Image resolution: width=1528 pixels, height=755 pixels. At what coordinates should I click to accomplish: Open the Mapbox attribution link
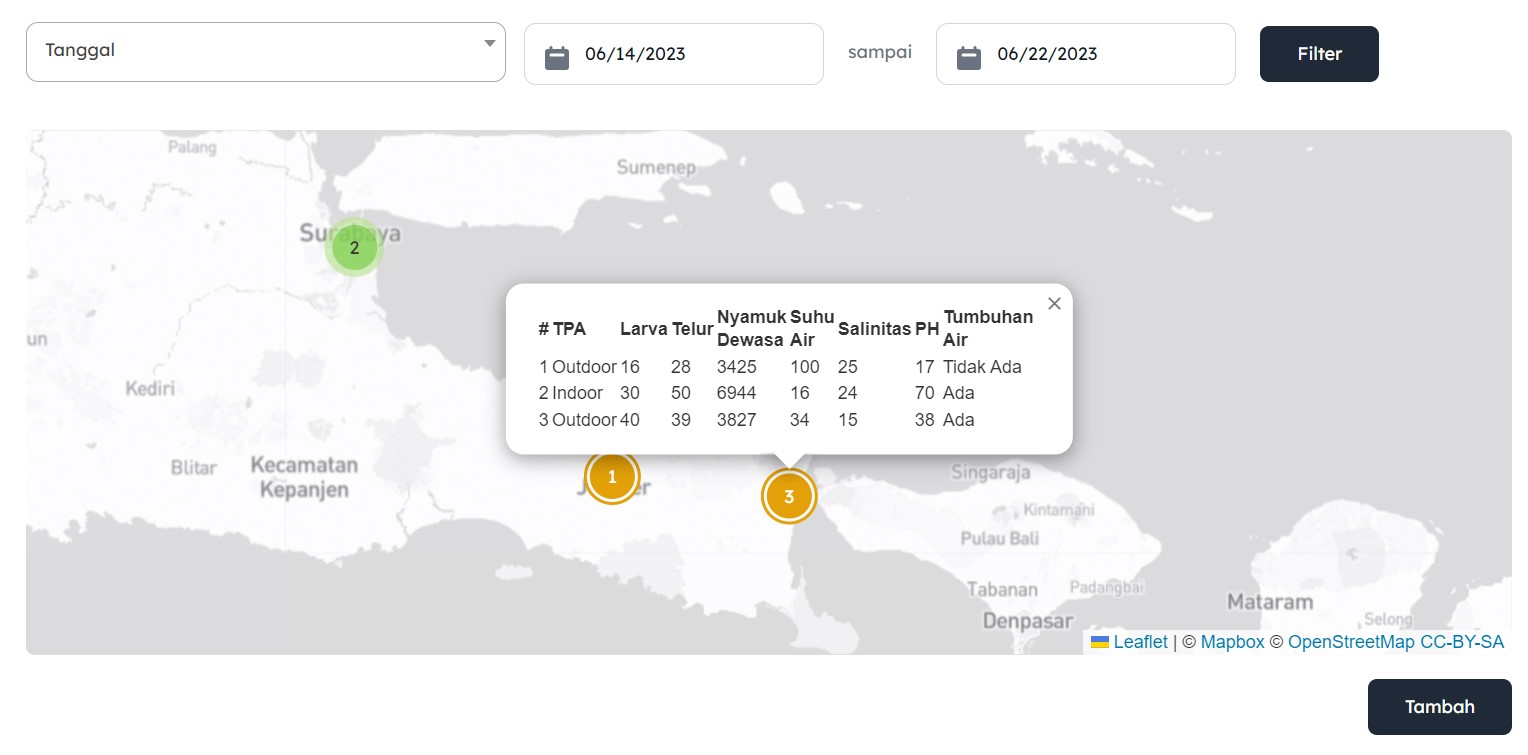point(1232,642)
